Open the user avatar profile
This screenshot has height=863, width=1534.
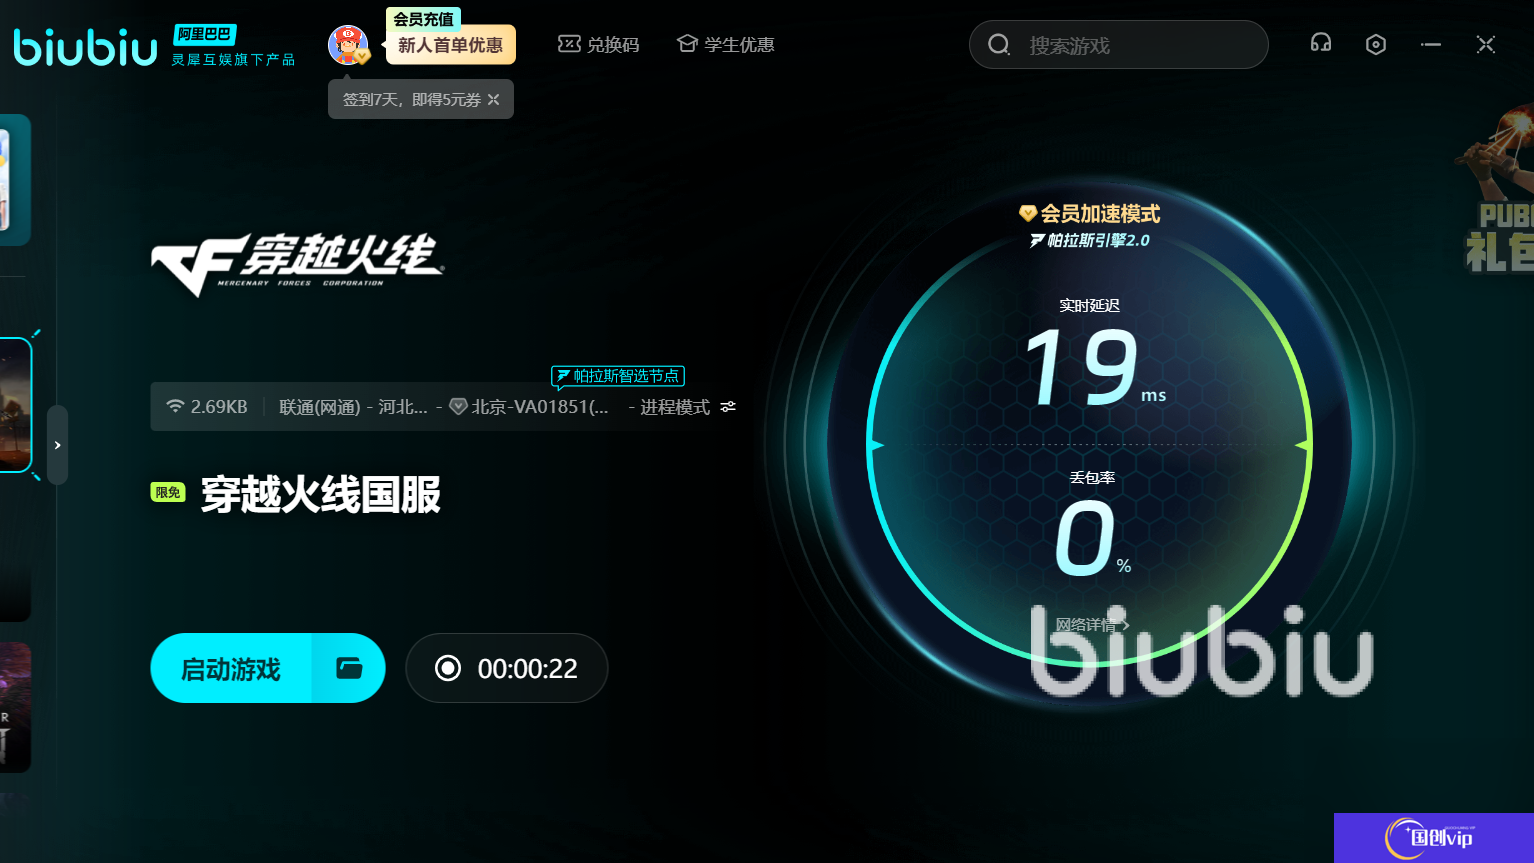348,45
